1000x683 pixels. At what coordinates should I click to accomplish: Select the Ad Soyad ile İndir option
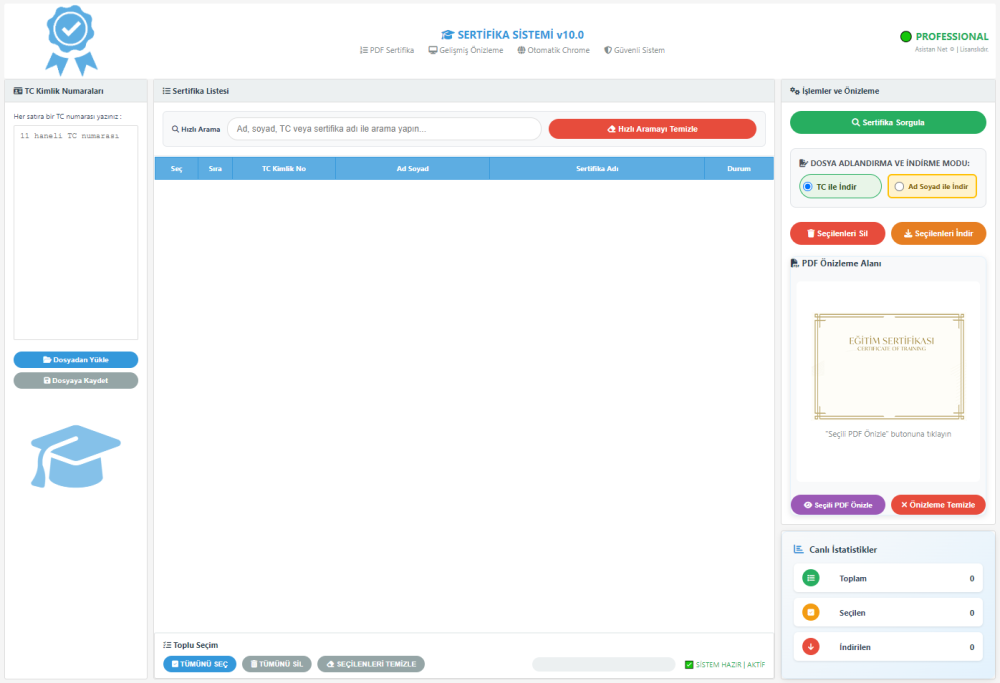(x=900, y=186)
